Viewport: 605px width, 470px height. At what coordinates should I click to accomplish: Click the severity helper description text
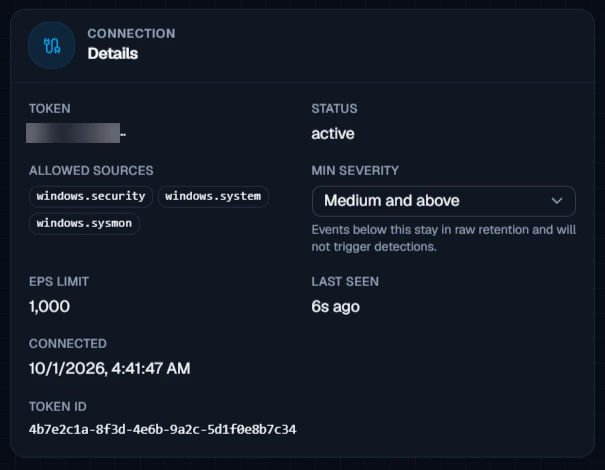click(x=444, y=238)
